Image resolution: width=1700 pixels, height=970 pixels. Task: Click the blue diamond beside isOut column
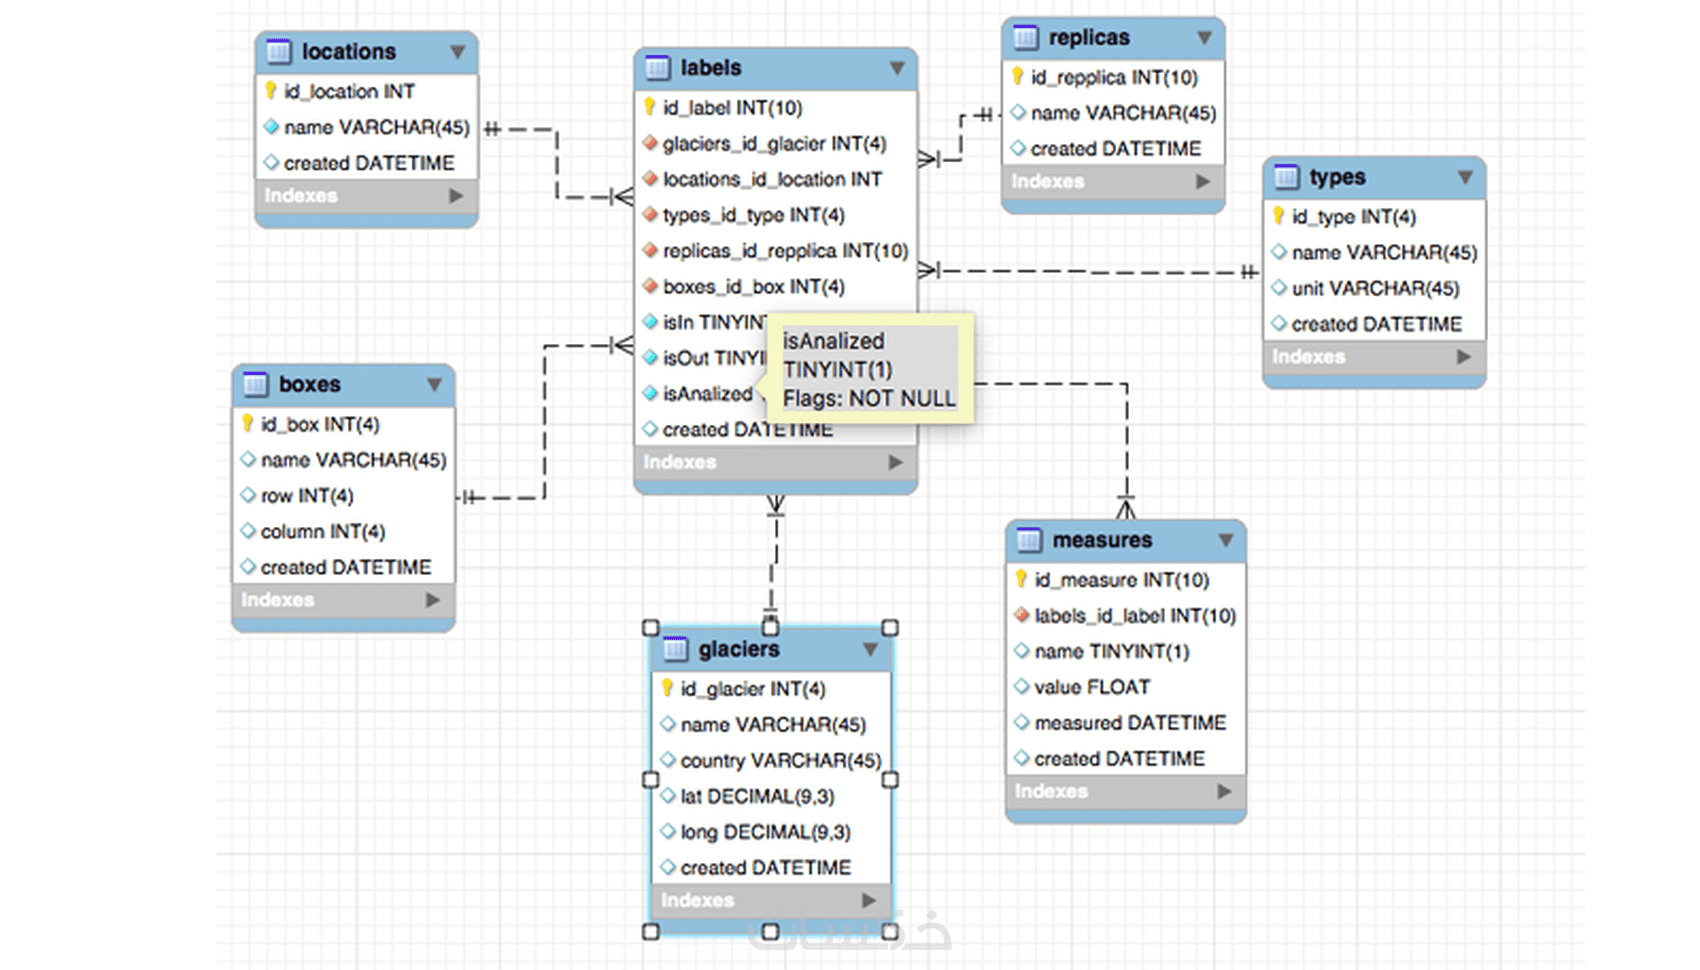pos(650,357)
